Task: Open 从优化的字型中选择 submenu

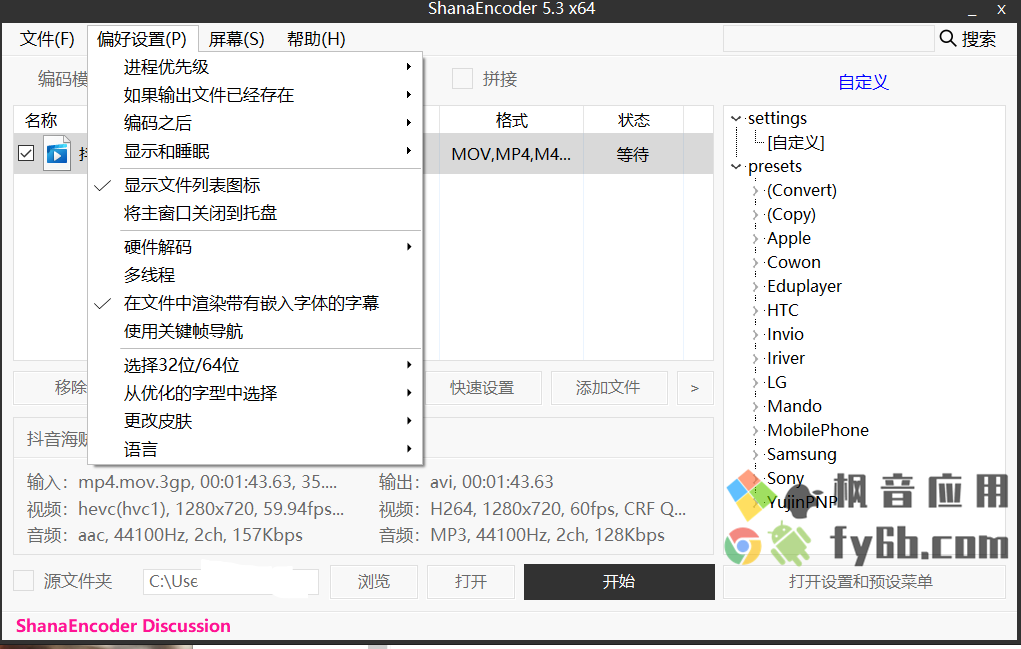Action: coord(255,393)
